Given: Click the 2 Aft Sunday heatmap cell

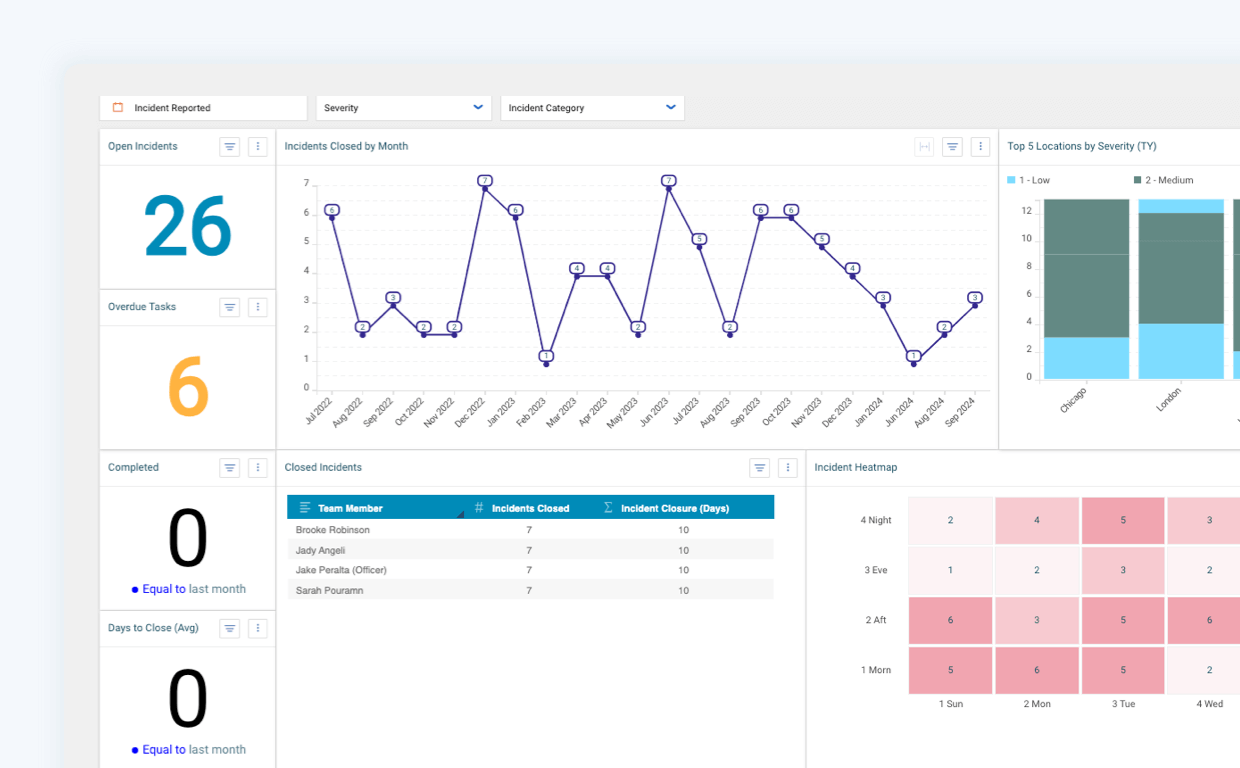Looking at the screenshot, I should 950,620.
